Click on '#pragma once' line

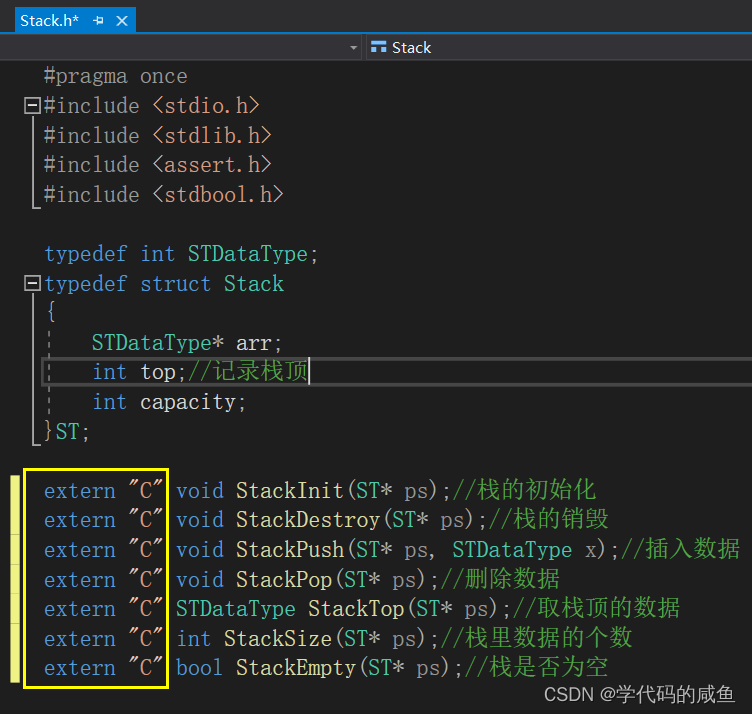click(116, 76)
